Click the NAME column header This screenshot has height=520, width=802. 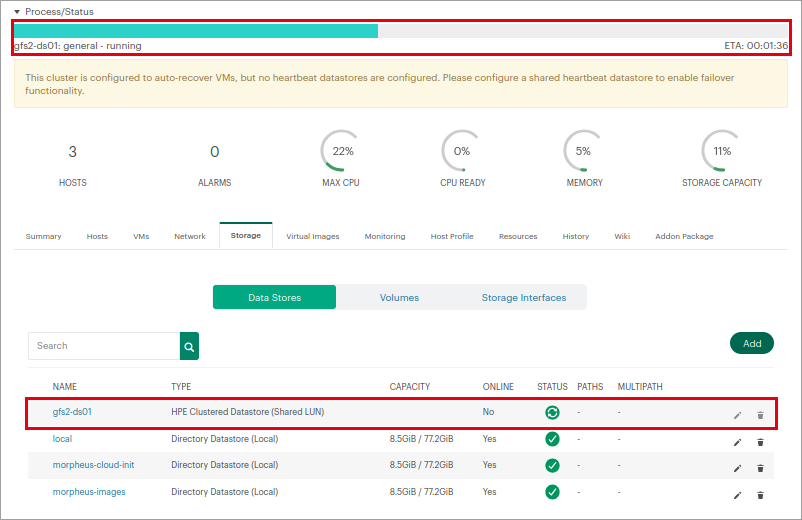coord(64,387)
